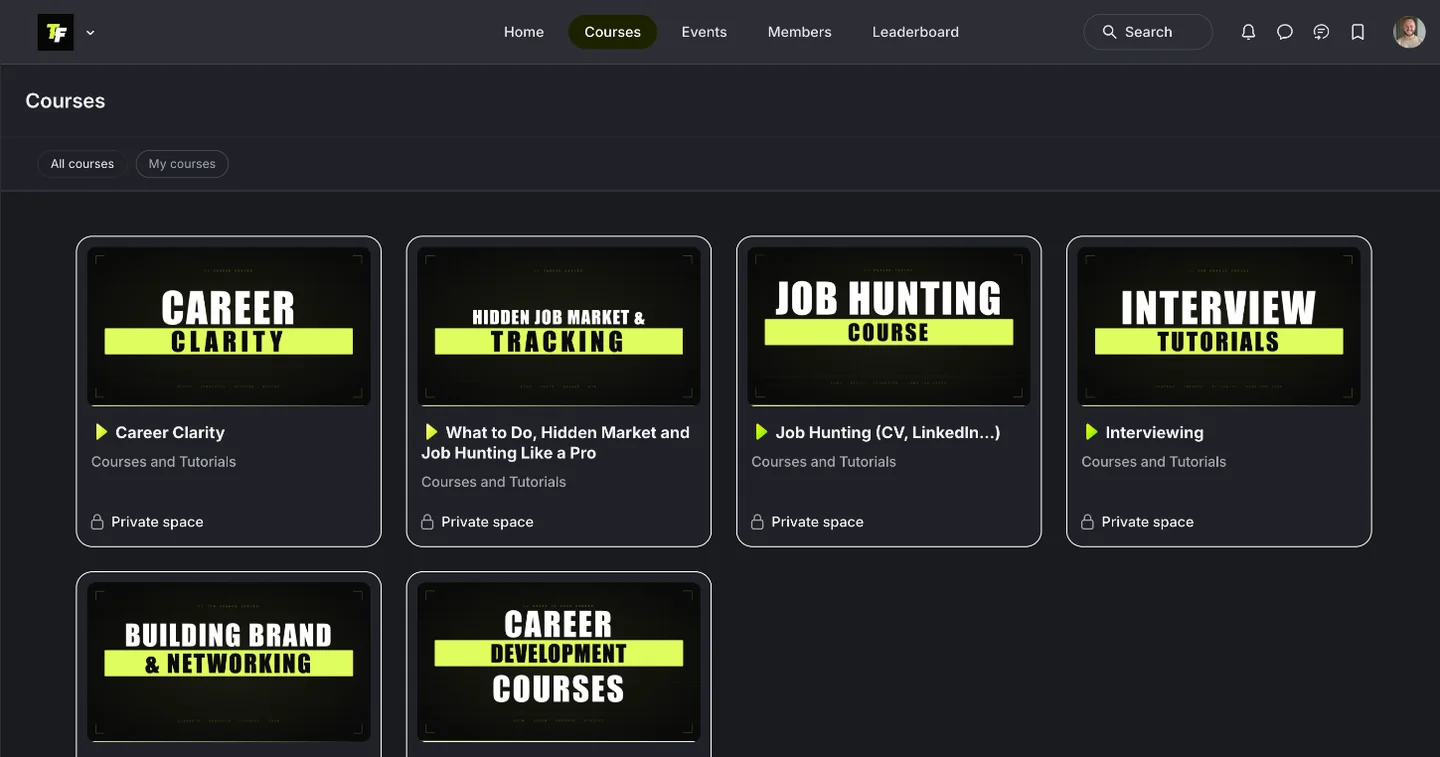
Task: Click "Private space" on the Hidden Market card
Action: 488,522
